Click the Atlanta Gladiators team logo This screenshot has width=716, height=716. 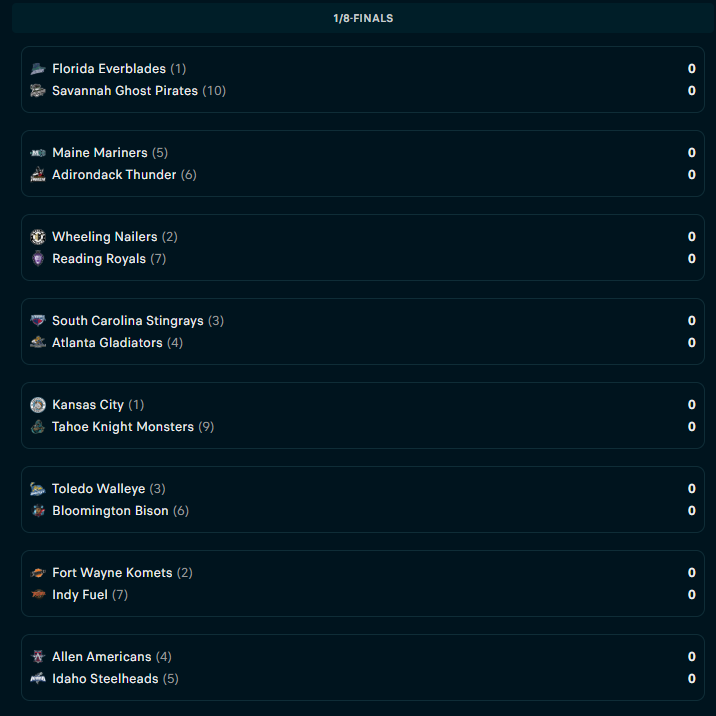click(x=38, y=343)
